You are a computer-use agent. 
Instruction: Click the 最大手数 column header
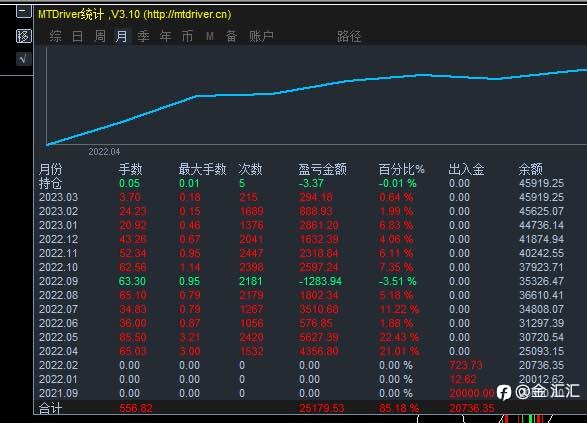202,169
